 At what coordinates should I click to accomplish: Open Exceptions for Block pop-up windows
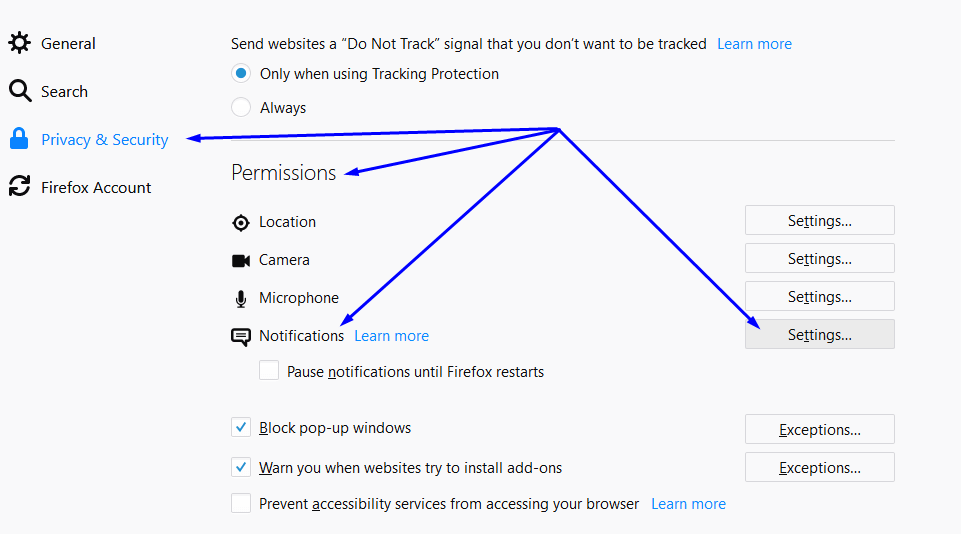pos(819,429)
